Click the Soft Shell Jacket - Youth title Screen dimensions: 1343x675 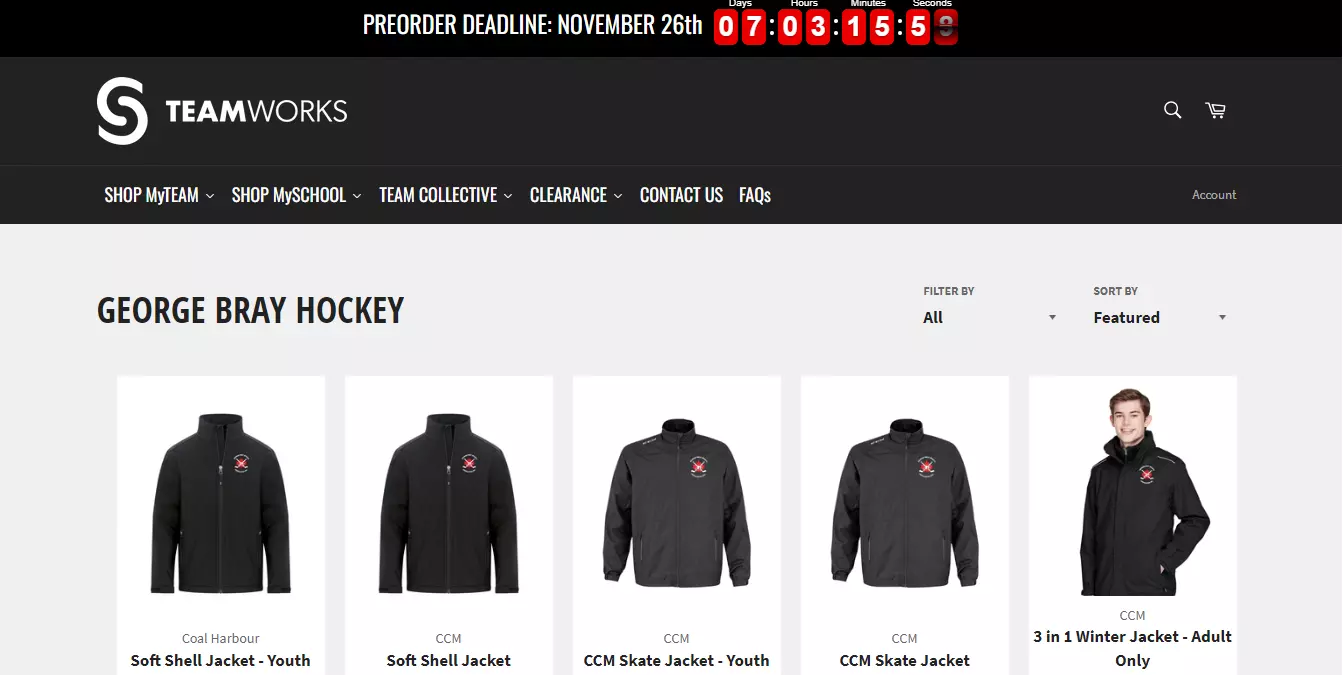point(221,660)
